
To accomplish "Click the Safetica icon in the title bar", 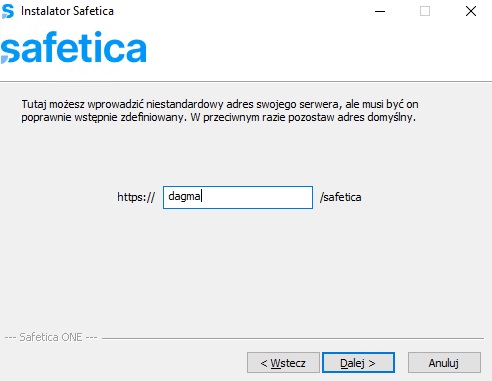I will [8, 11].
